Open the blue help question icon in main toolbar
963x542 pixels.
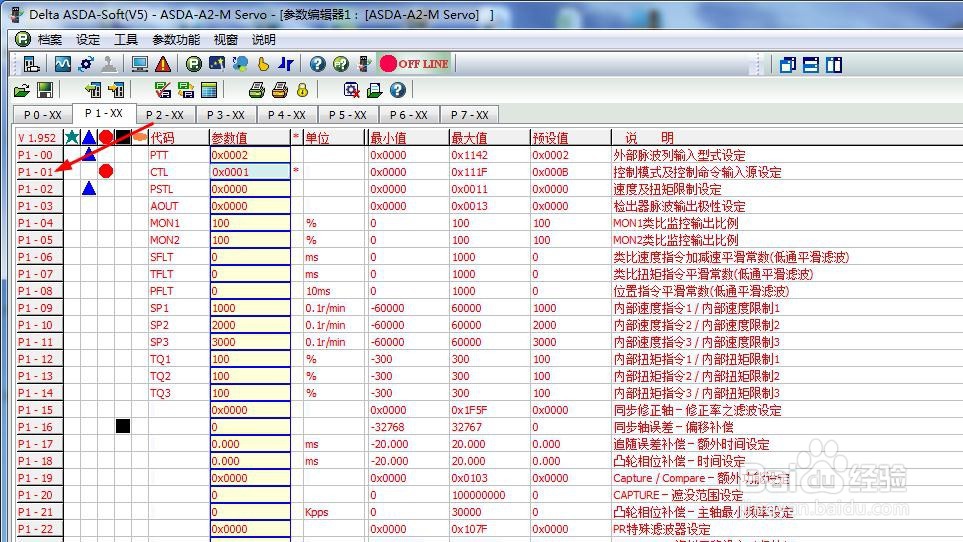tap(318, 64)
